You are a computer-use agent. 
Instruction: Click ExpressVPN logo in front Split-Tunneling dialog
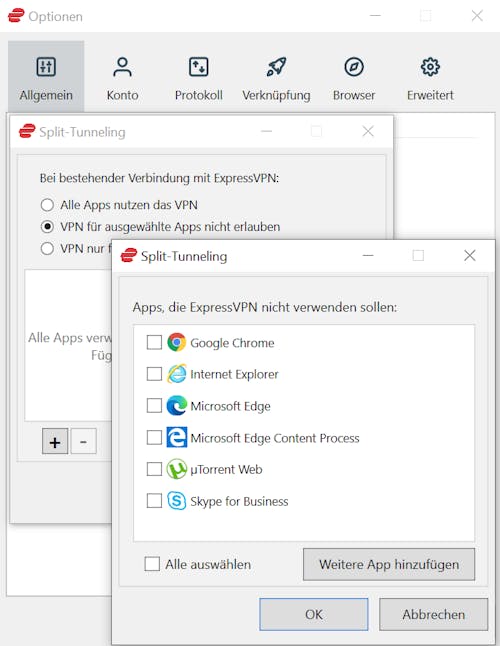129,255
